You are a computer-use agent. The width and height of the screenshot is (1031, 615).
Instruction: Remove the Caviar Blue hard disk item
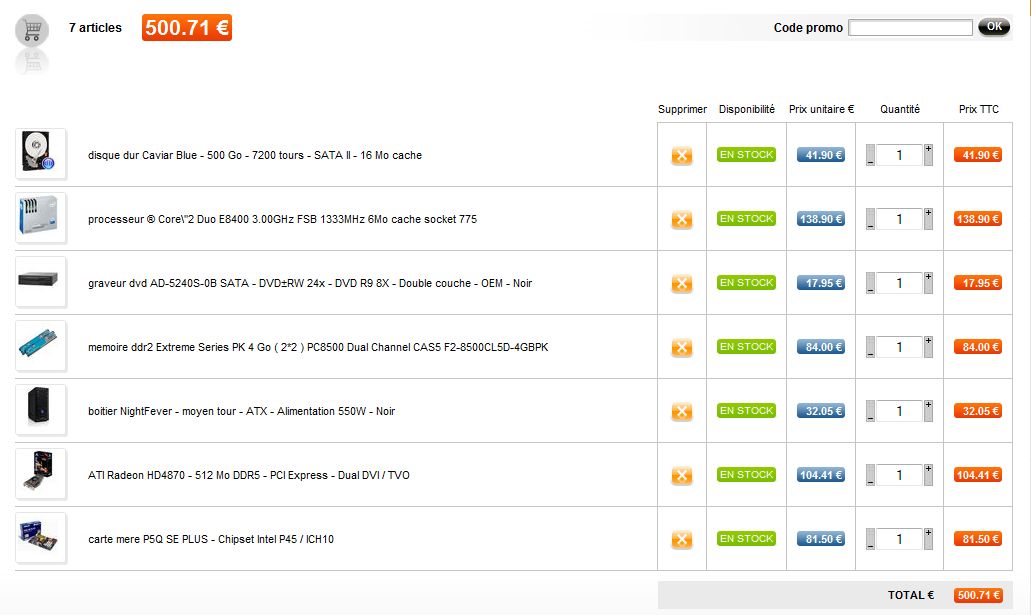(x=681, y=156)
